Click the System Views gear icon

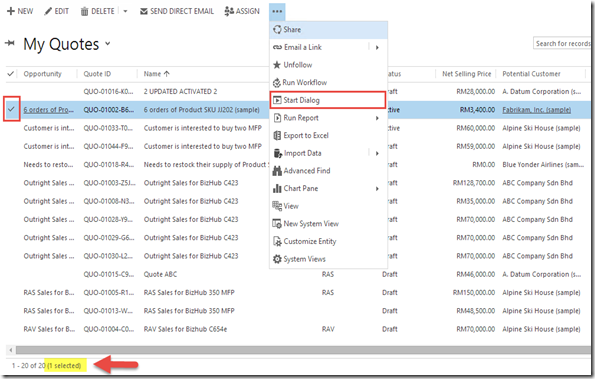(x=277, y=259)
